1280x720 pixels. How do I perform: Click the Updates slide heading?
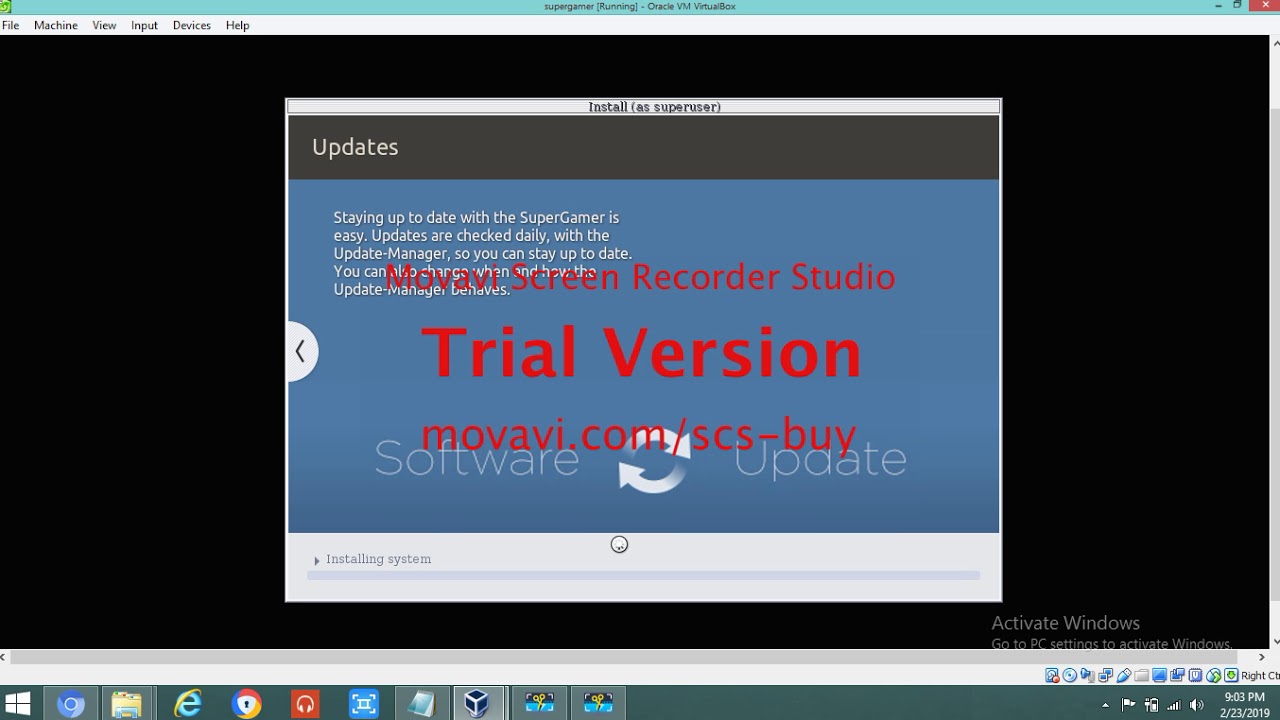355,147
